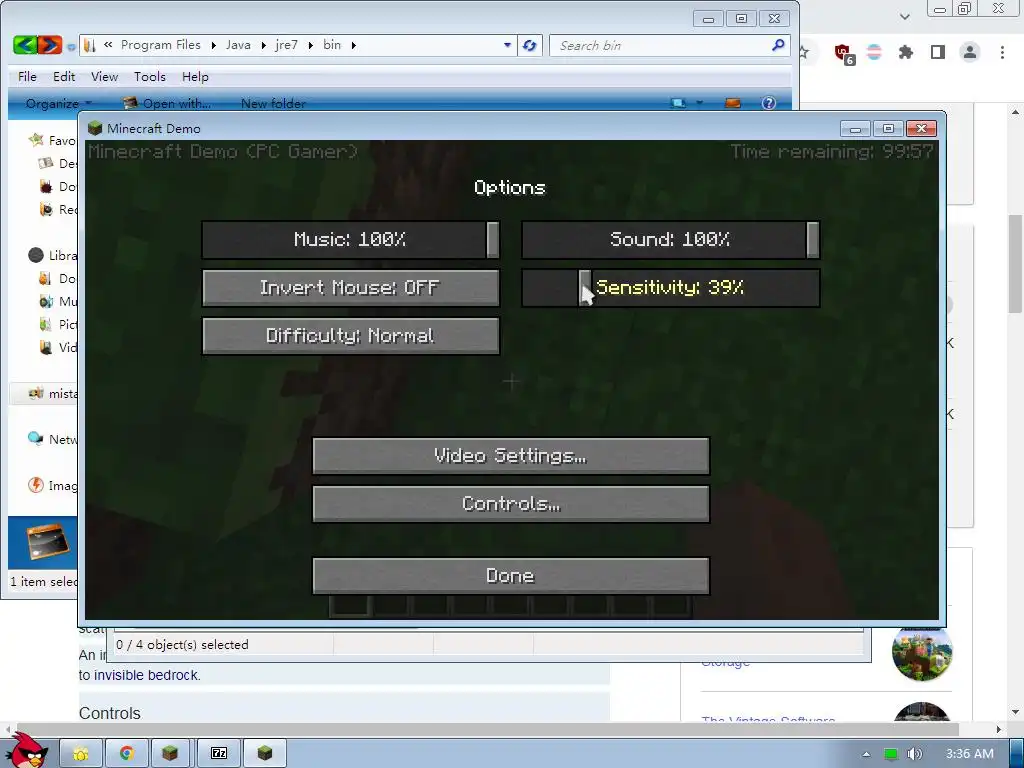Viewport: 1024px width, 768px height.
Task: Open the invisible bedrock link
Action: (147, 675)
